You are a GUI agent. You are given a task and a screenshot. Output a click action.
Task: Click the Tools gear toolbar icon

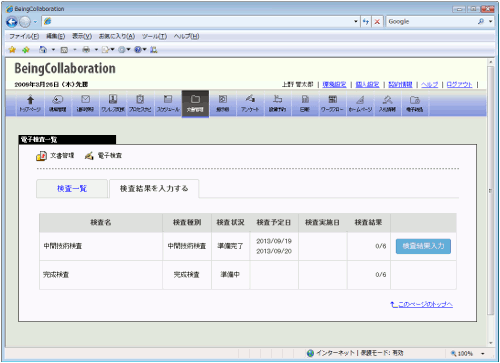[122, 50]
